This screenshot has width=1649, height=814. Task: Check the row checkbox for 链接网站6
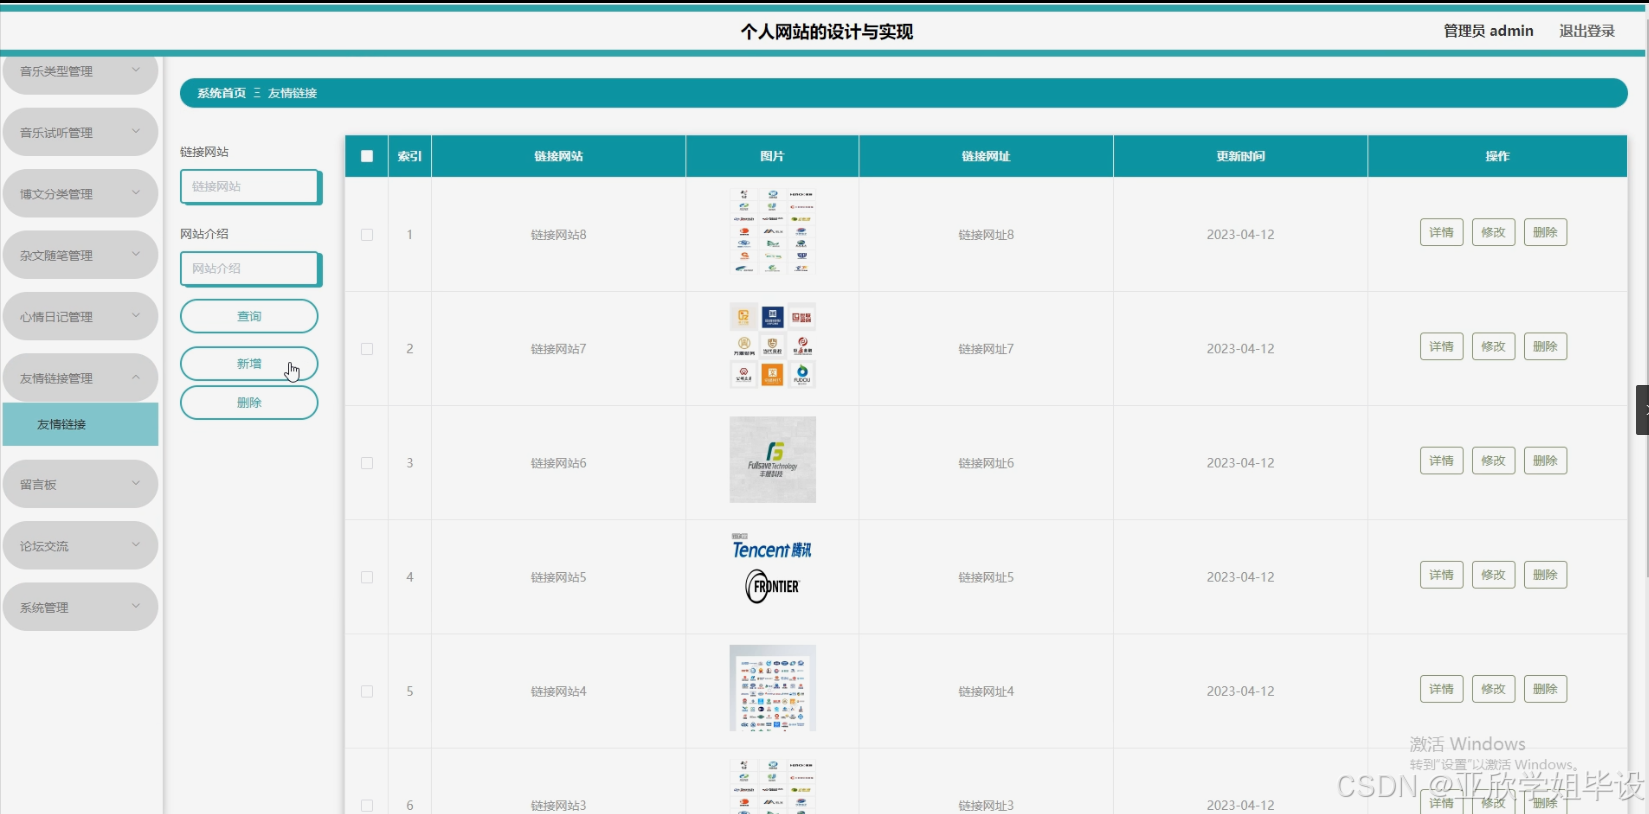[367, 463]
